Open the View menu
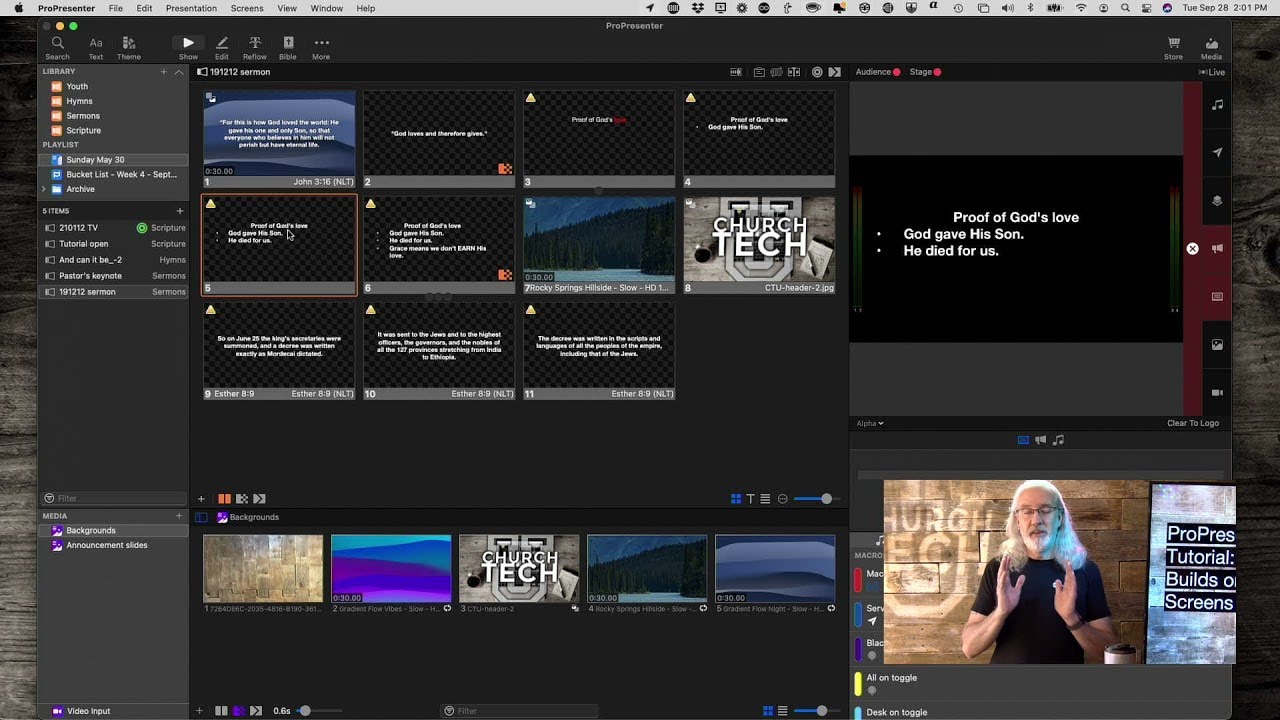Viewport: 1280px width, 720px height. point(287,8)
